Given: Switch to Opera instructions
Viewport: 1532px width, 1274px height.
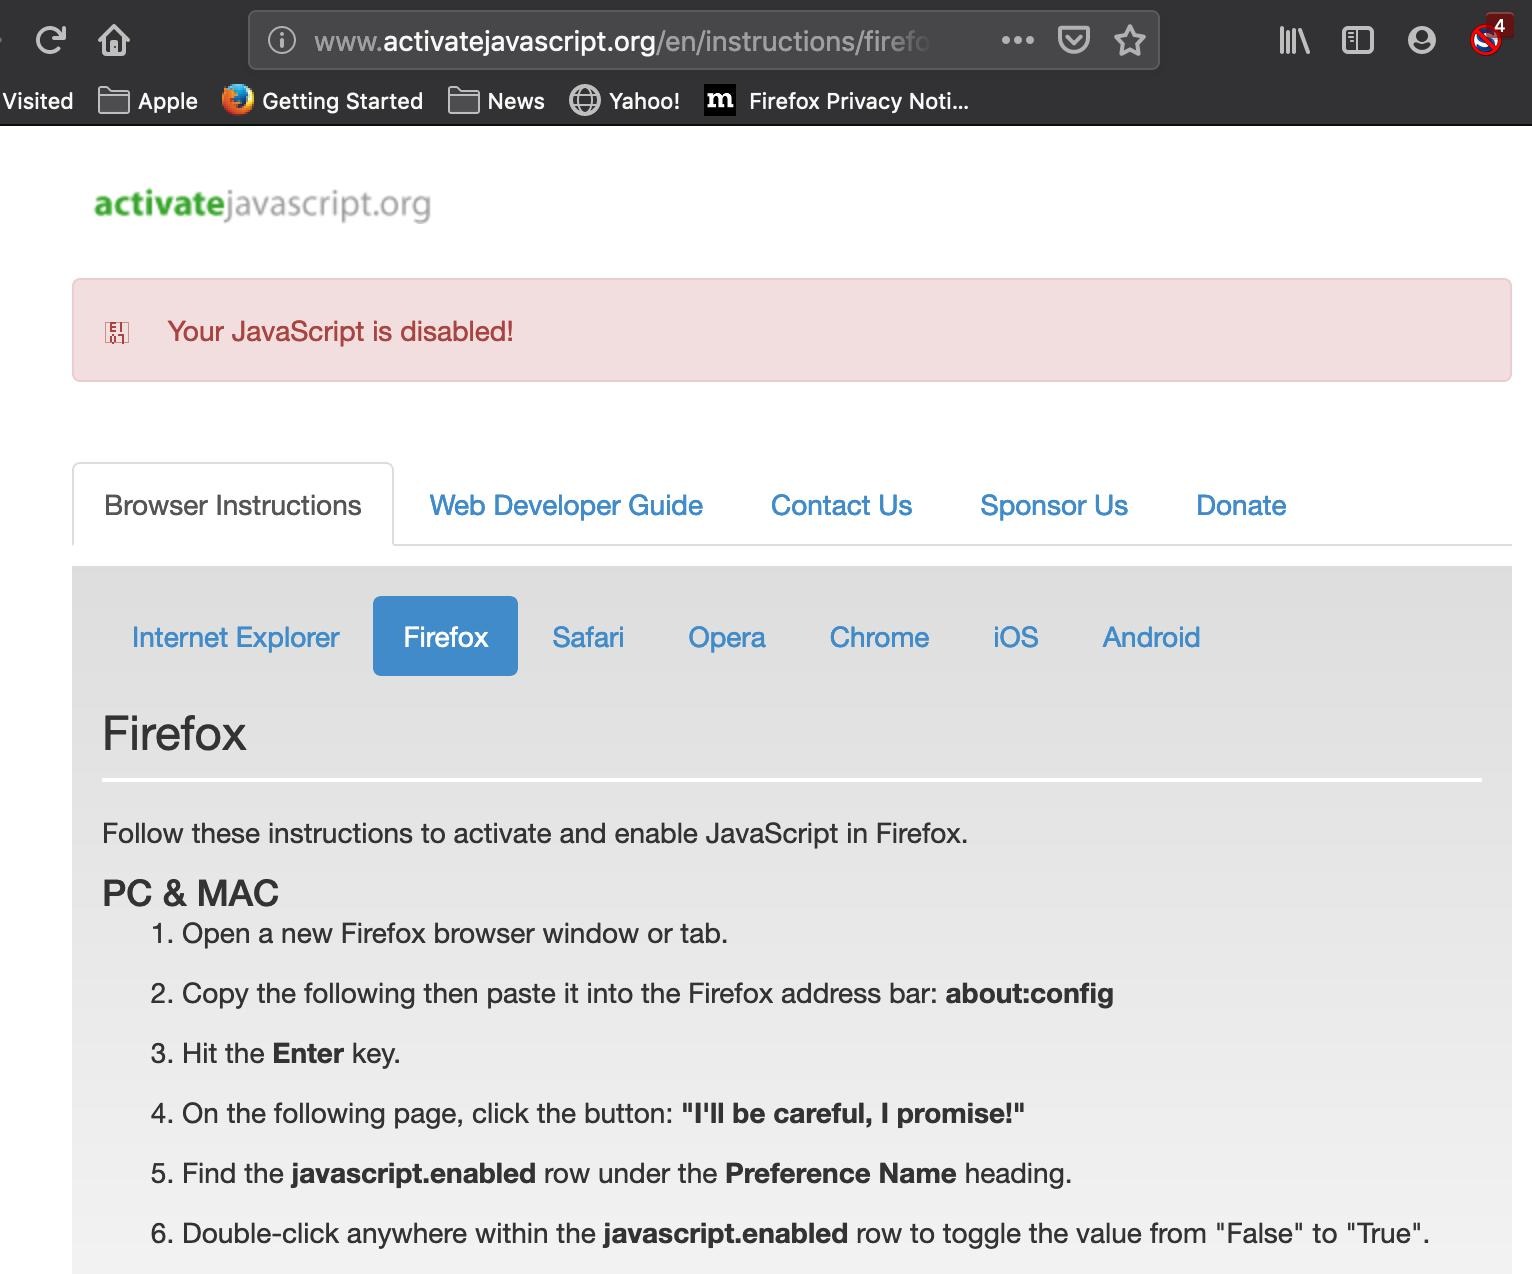Looking at the screenshot, I should tap(727, 637).
